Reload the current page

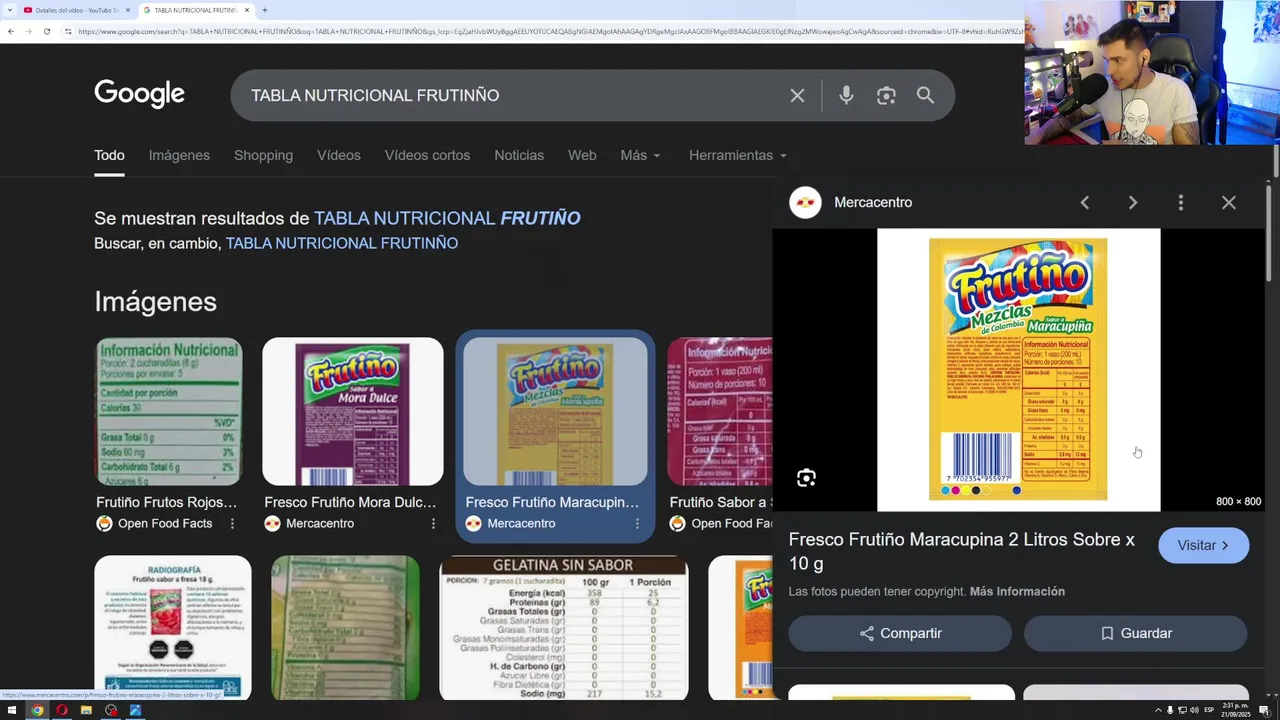(x=46, y=31)
